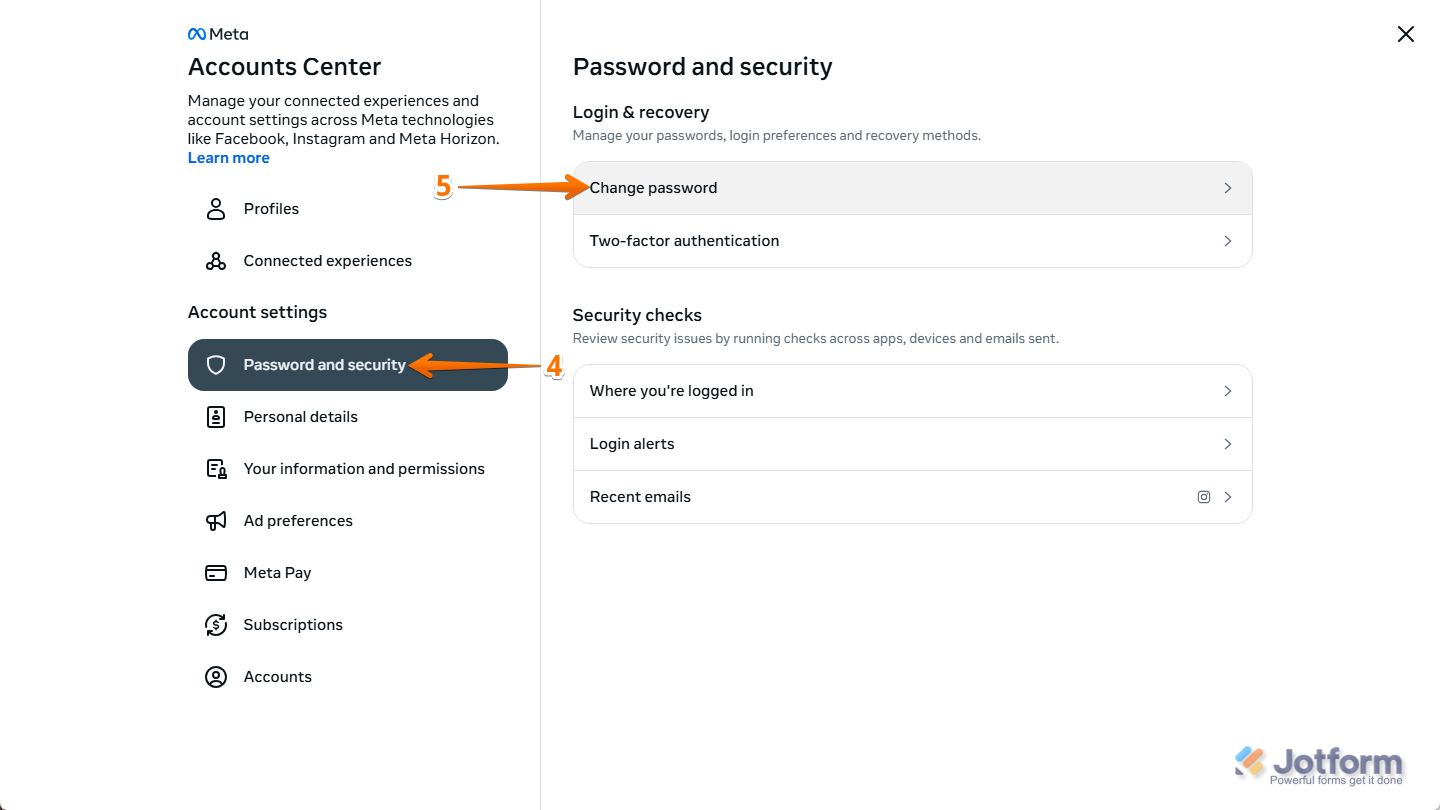The image size is (1440, 810).
Task: Click the Password and security shield icon
Action: pos(216,365)
